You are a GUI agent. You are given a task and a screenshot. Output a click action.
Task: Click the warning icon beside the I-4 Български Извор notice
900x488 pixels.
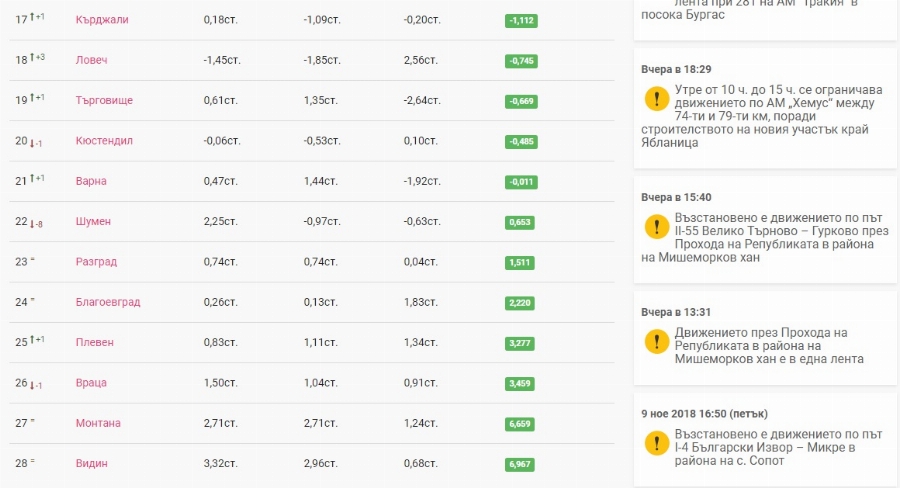tap(655, 443)
